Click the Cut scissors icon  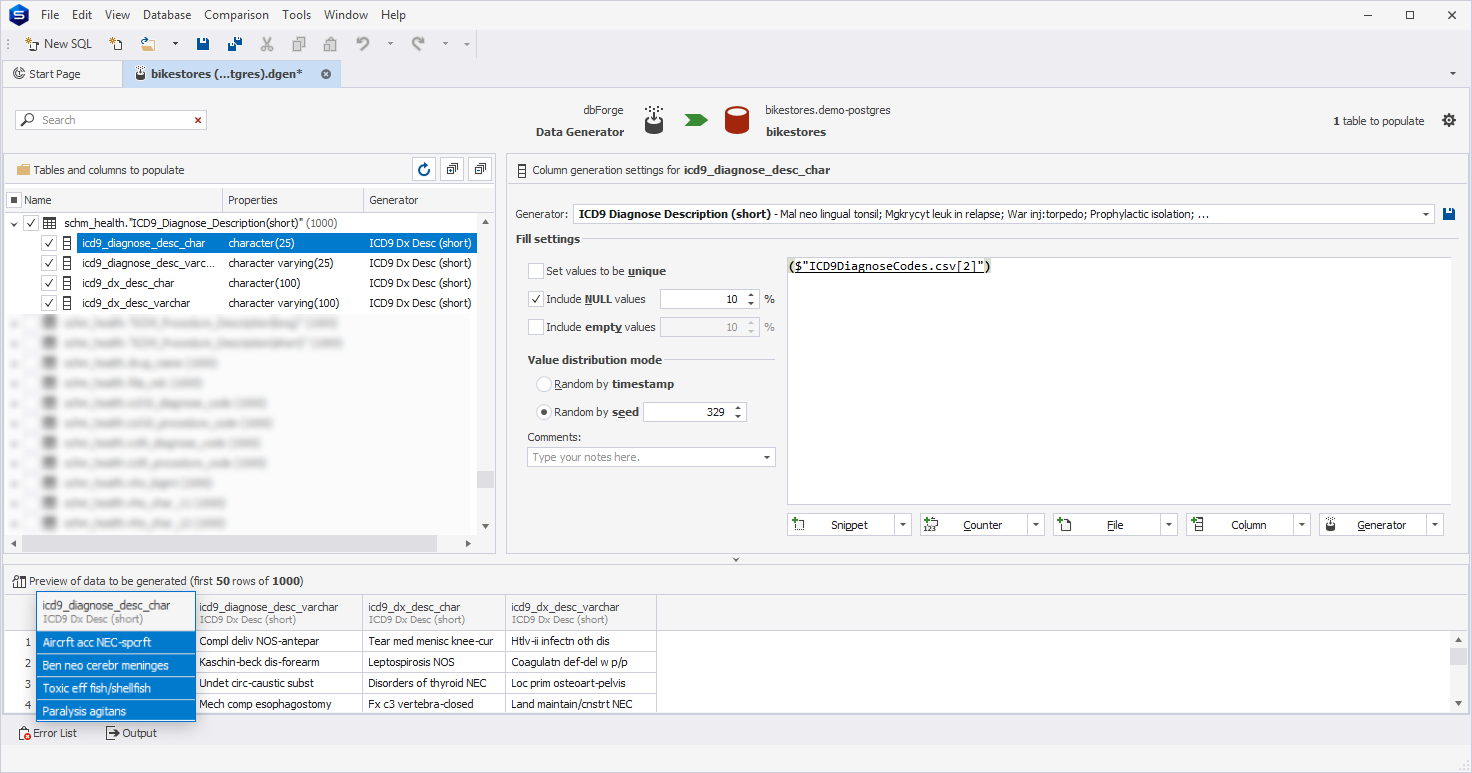point(267,44)
